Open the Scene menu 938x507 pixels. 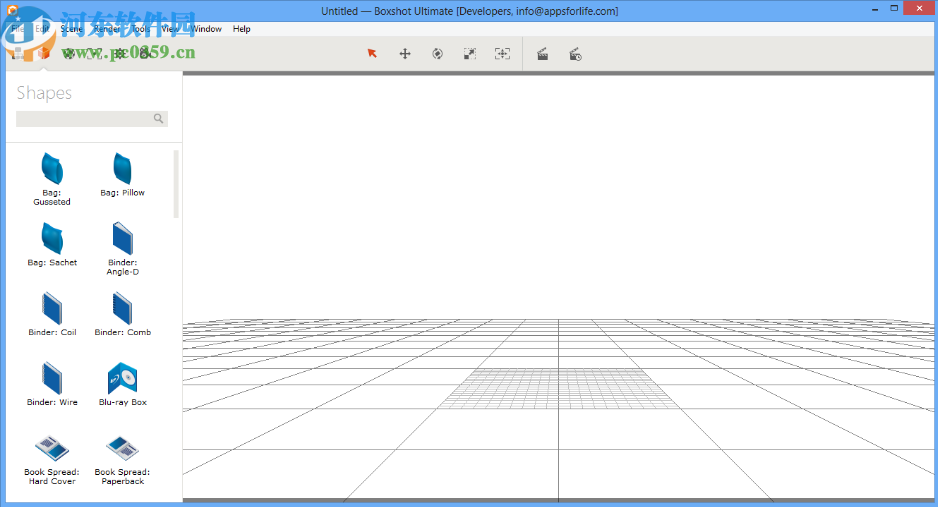72,29
